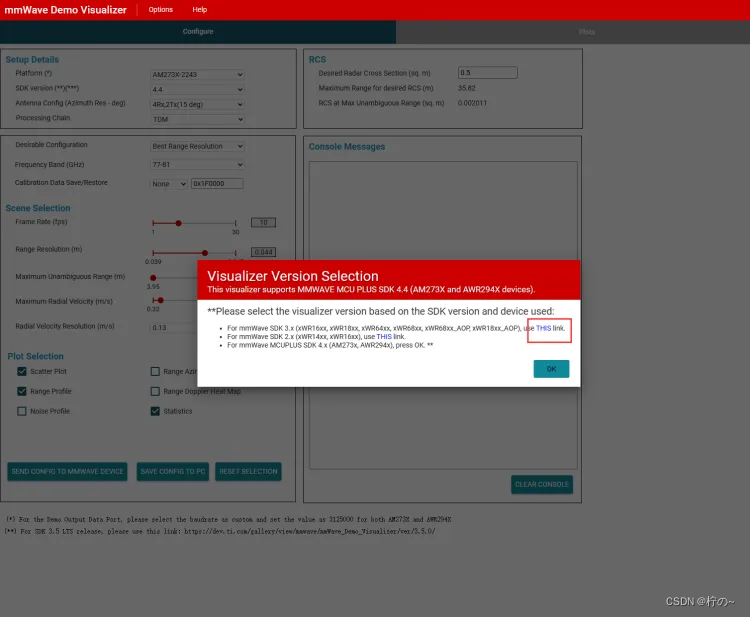750x617 pixels.
Task: Uncheck the Scatter Plot checkbox
Action: coord(22,371)
